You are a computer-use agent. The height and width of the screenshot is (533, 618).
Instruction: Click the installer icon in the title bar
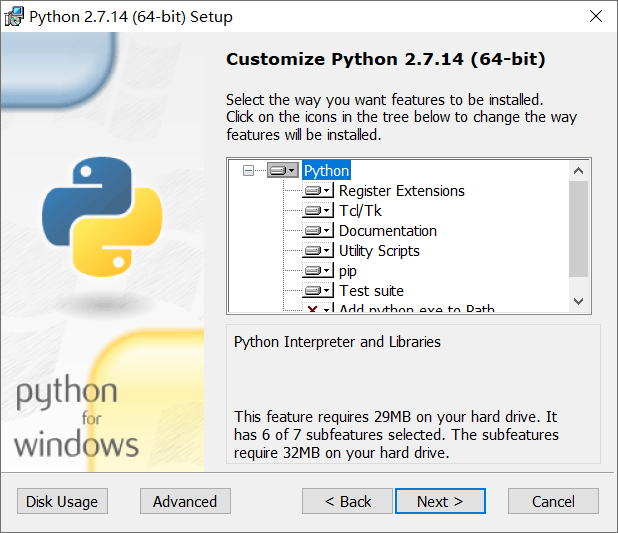coord(15,16)
